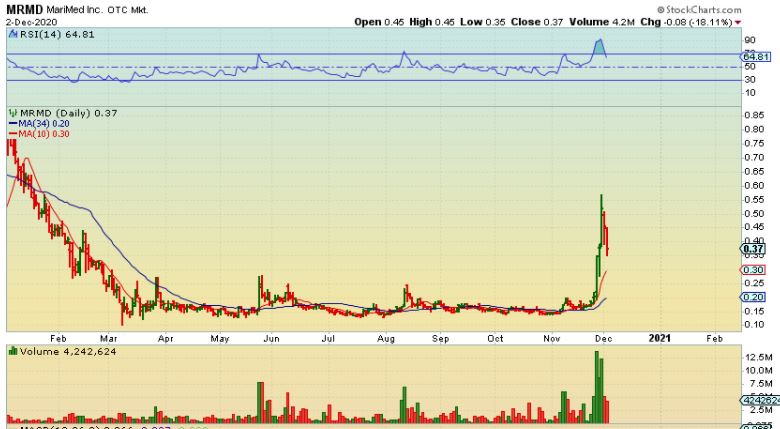Viewport: 780px width, 429px height.
Task: Click the Apr label on time axis
Action: coord(166,338)
